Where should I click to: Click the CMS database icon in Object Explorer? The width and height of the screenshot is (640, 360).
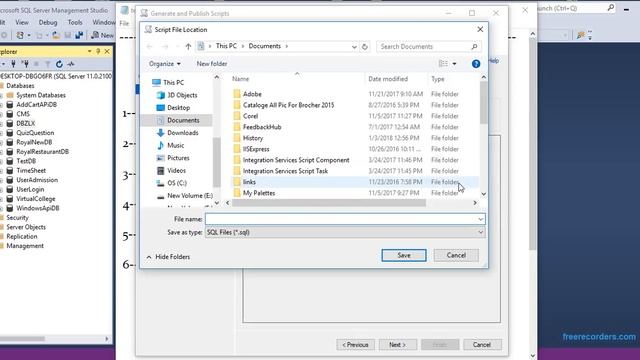tap(10, 114)
